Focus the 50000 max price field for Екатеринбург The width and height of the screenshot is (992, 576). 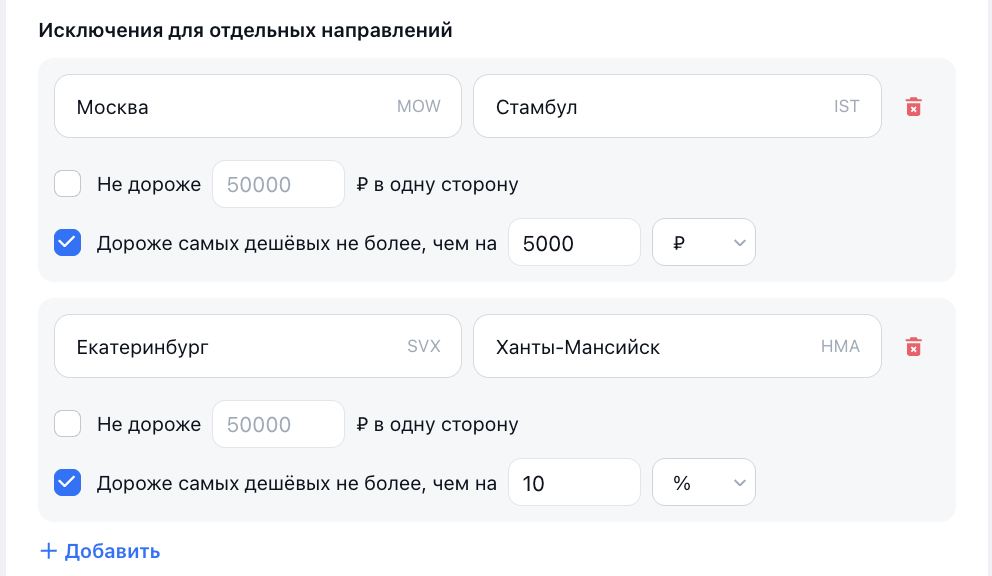pyautogui.click(x=278, y=424)
